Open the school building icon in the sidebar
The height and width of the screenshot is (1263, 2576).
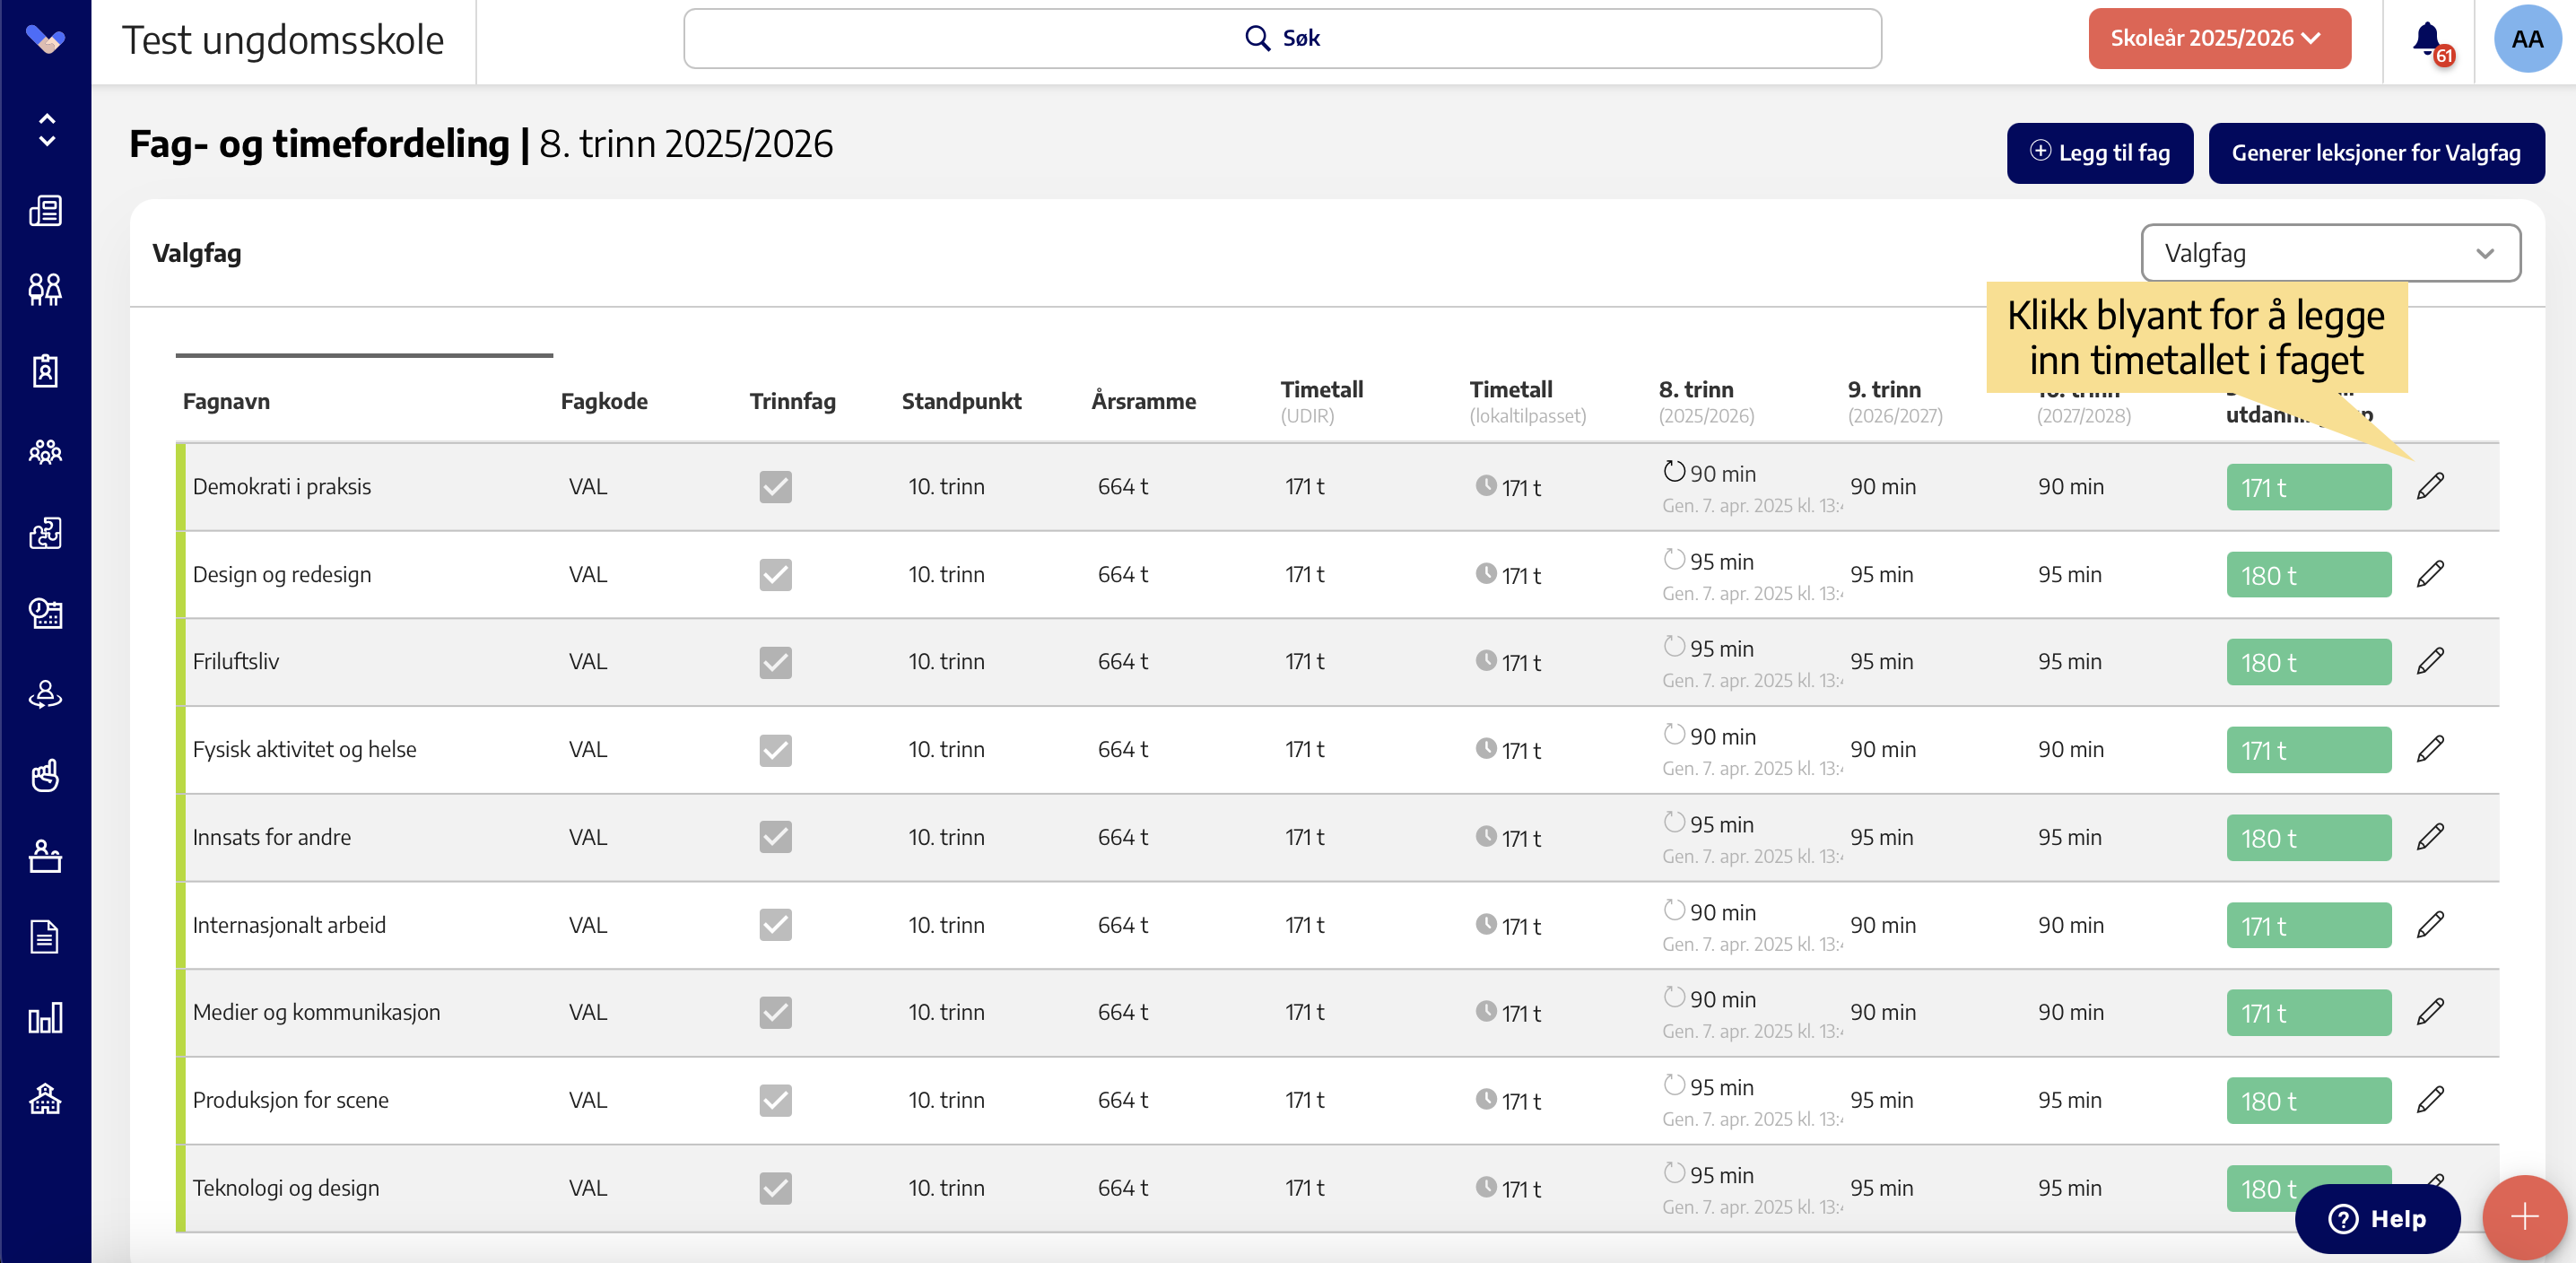click(x=45, y=1099)
